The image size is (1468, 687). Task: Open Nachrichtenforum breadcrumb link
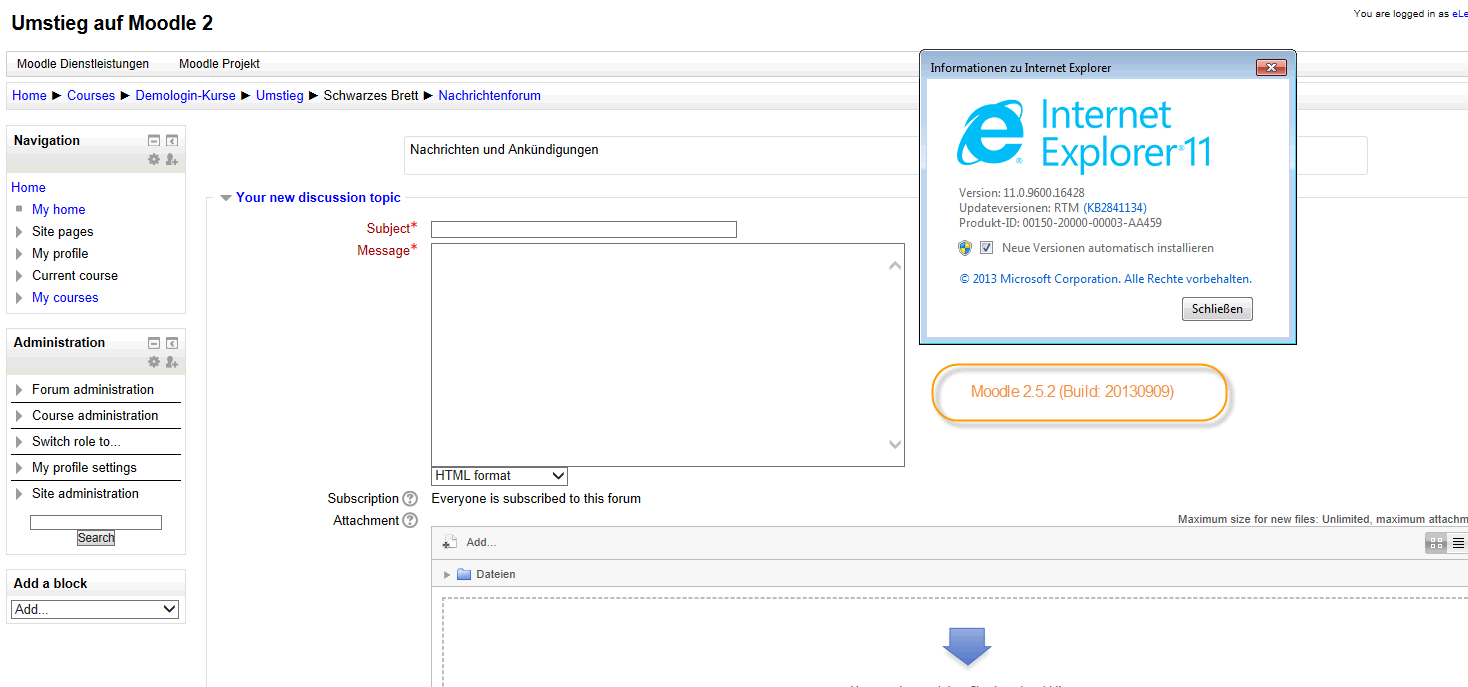click(490, 96)
